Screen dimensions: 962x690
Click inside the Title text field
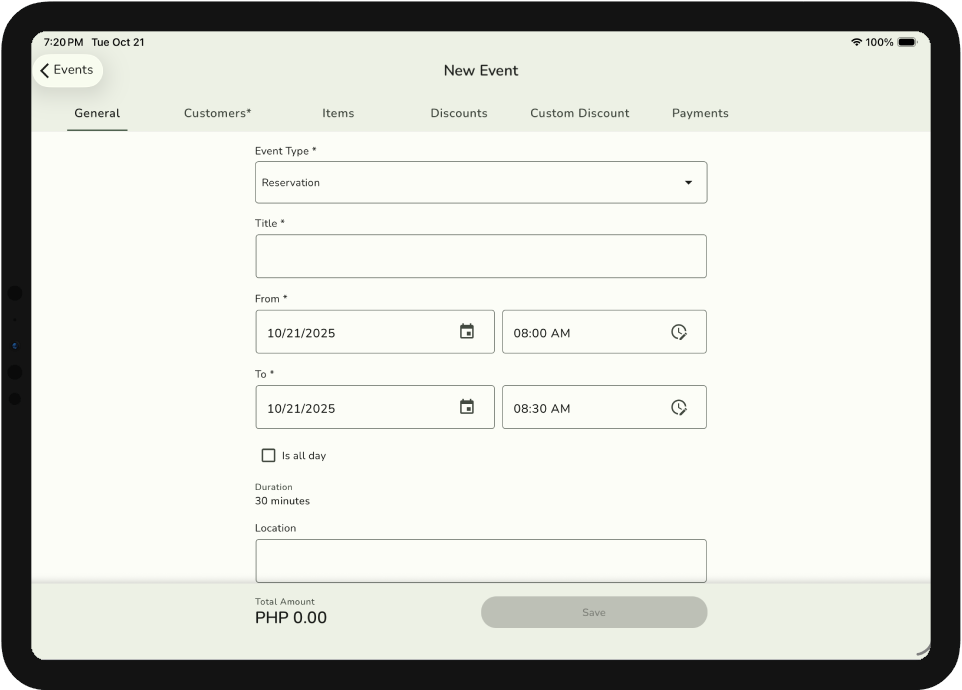click(481, 256)
